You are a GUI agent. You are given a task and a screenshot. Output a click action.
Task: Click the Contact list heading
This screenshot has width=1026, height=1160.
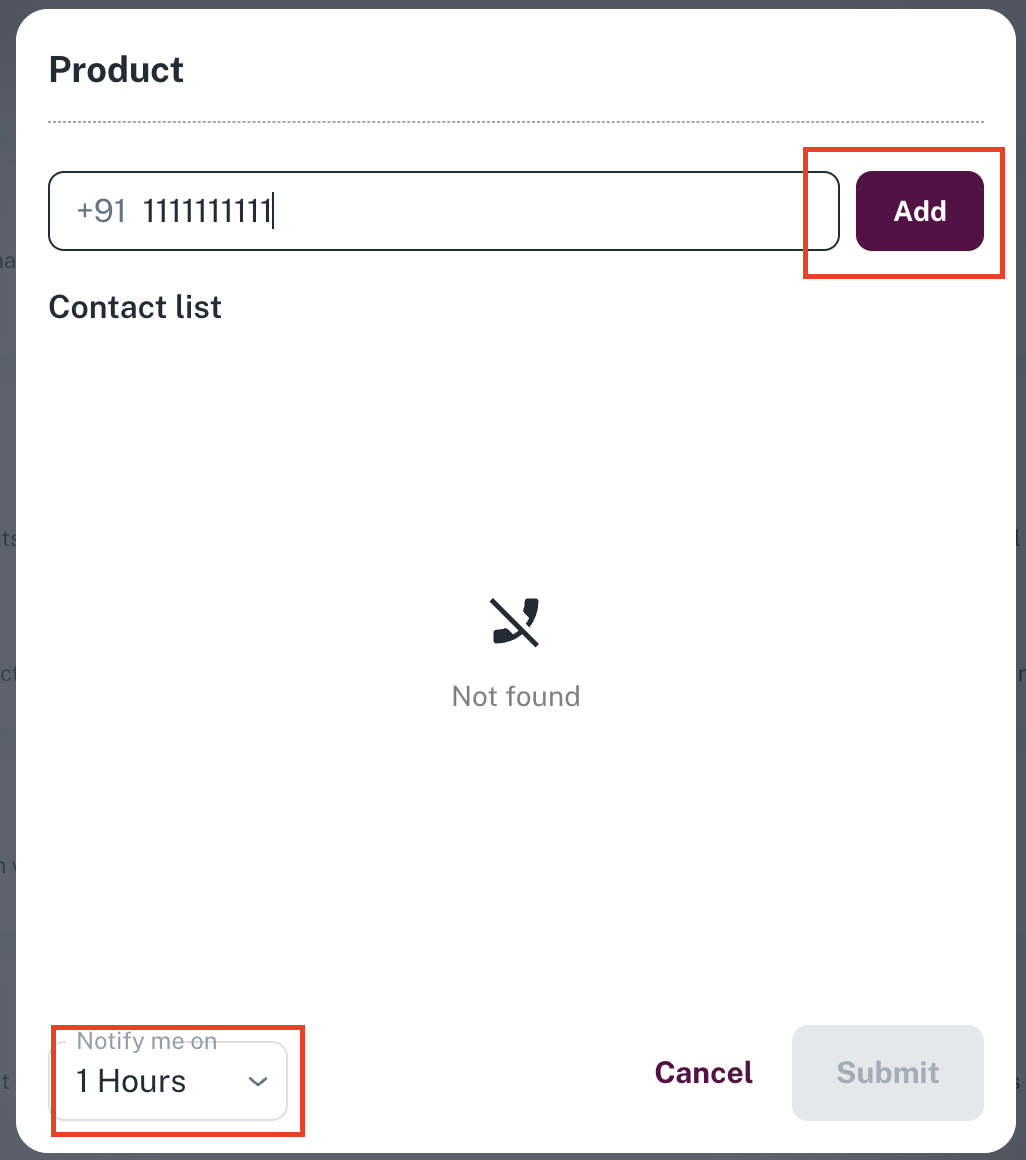coord(135,306)
